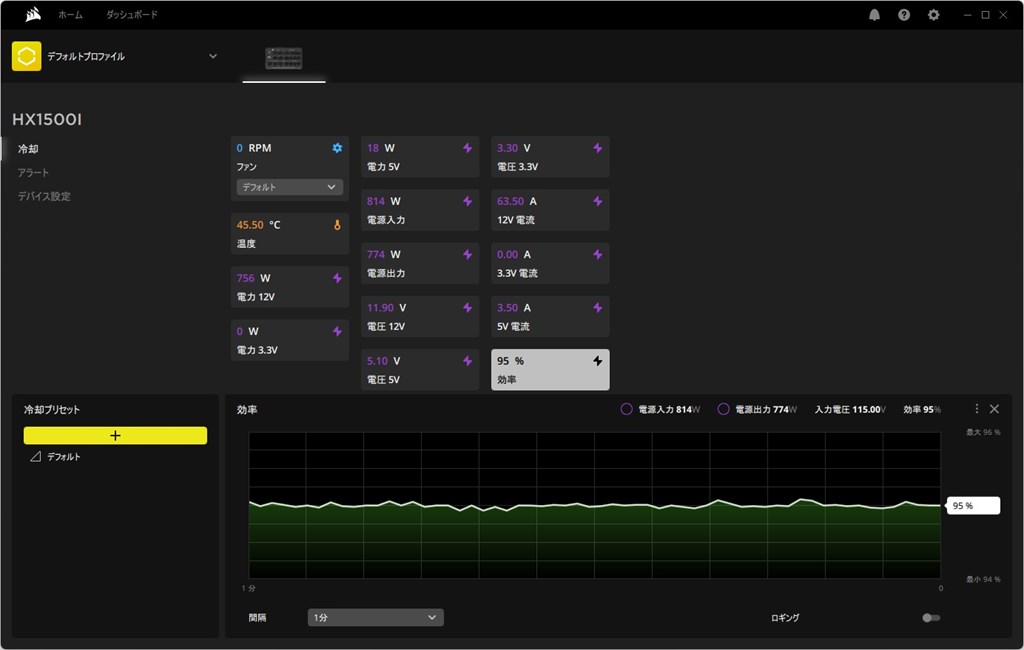This screenshot has width=1024, height=650.
Task: Click the yellow profile hexagon icon
Action: coord(26,56)
